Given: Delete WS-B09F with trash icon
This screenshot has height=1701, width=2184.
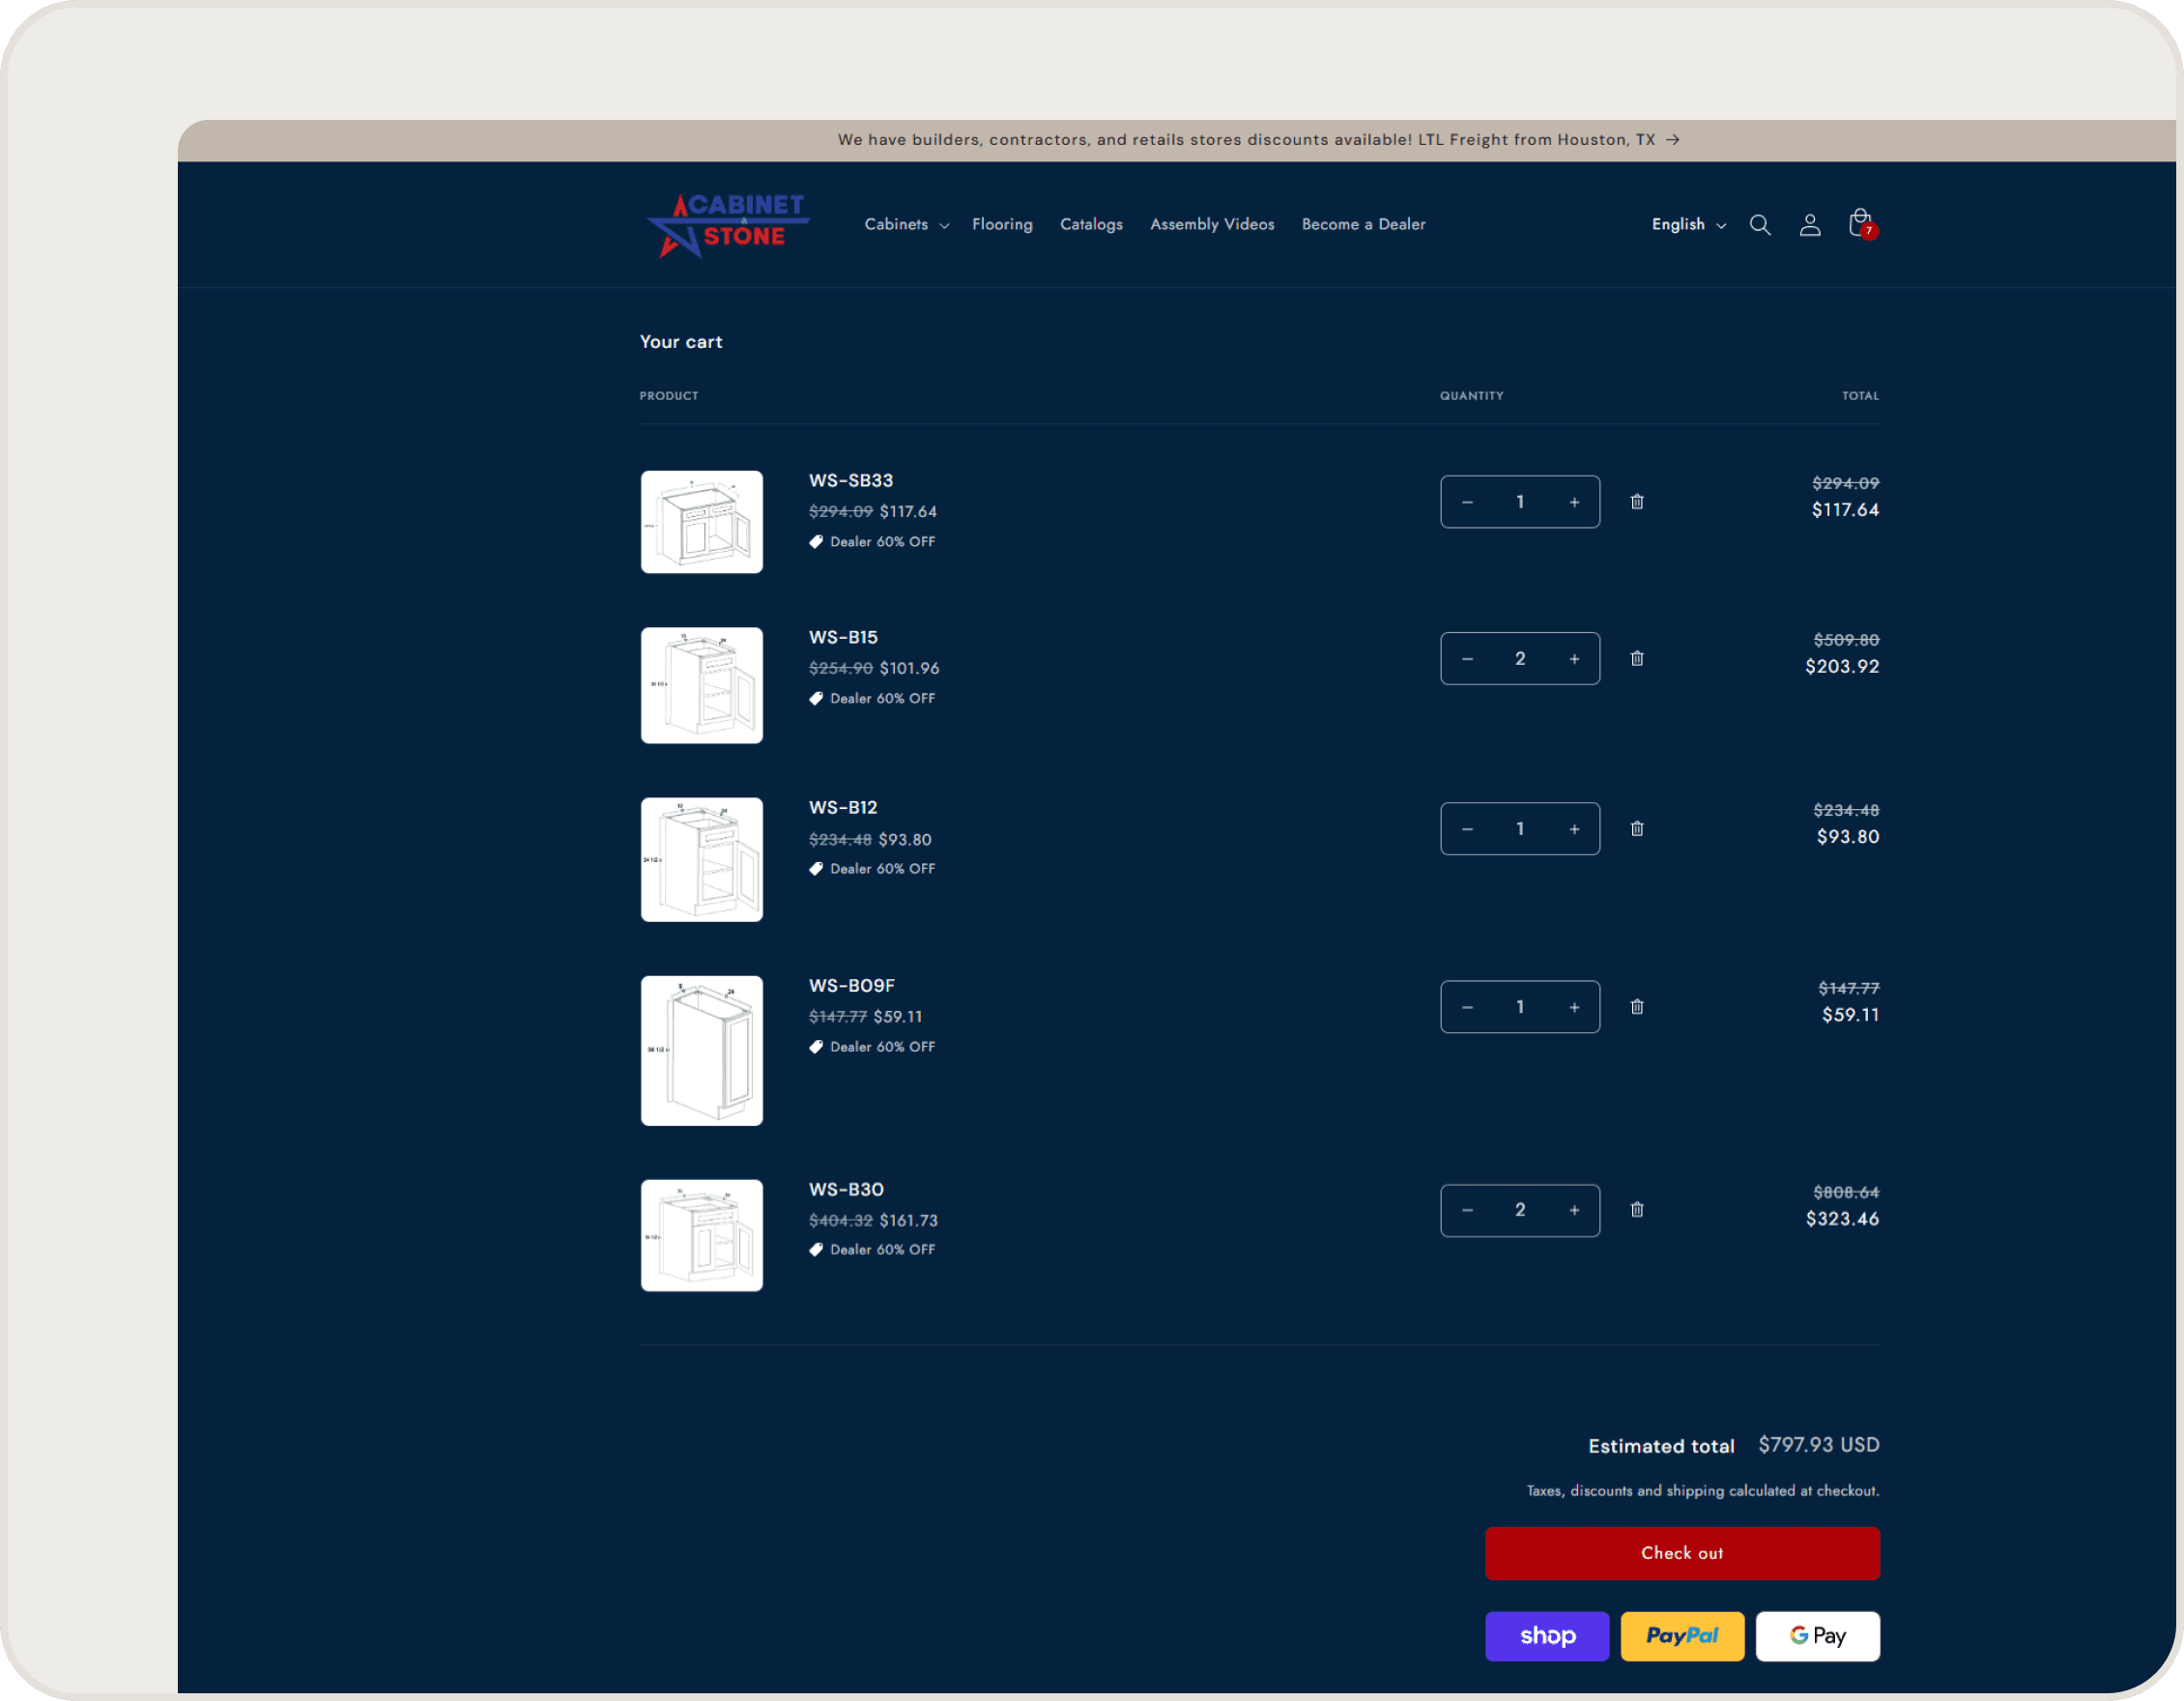Looking at the screenshot, I should click(x=1636, y=1007).
